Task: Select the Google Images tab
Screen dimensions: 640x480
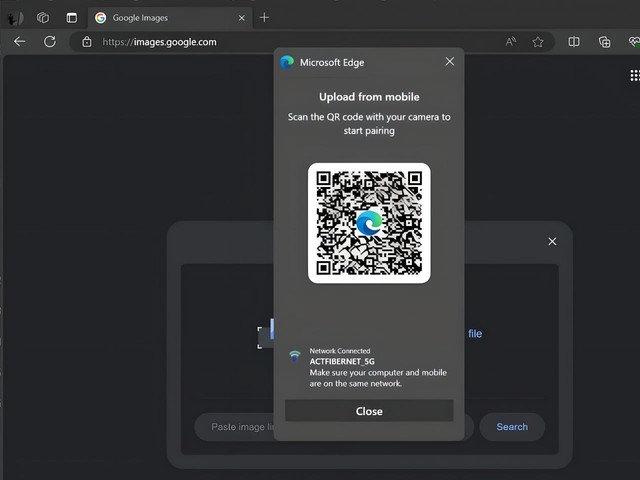Action: [170, 18]
